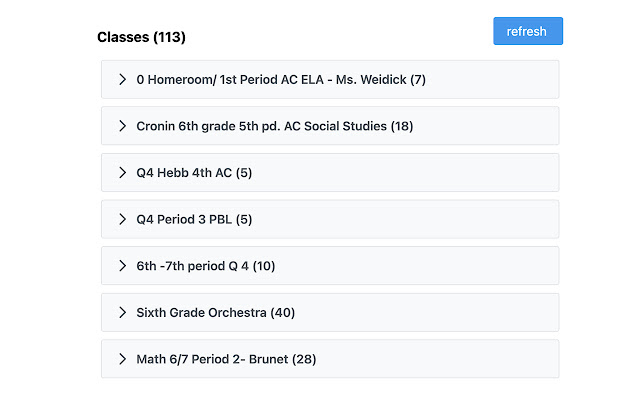Click the (28) count on Math 6/7 Brunet
This screenshot has width=640, height=400.
pos(304,358)
